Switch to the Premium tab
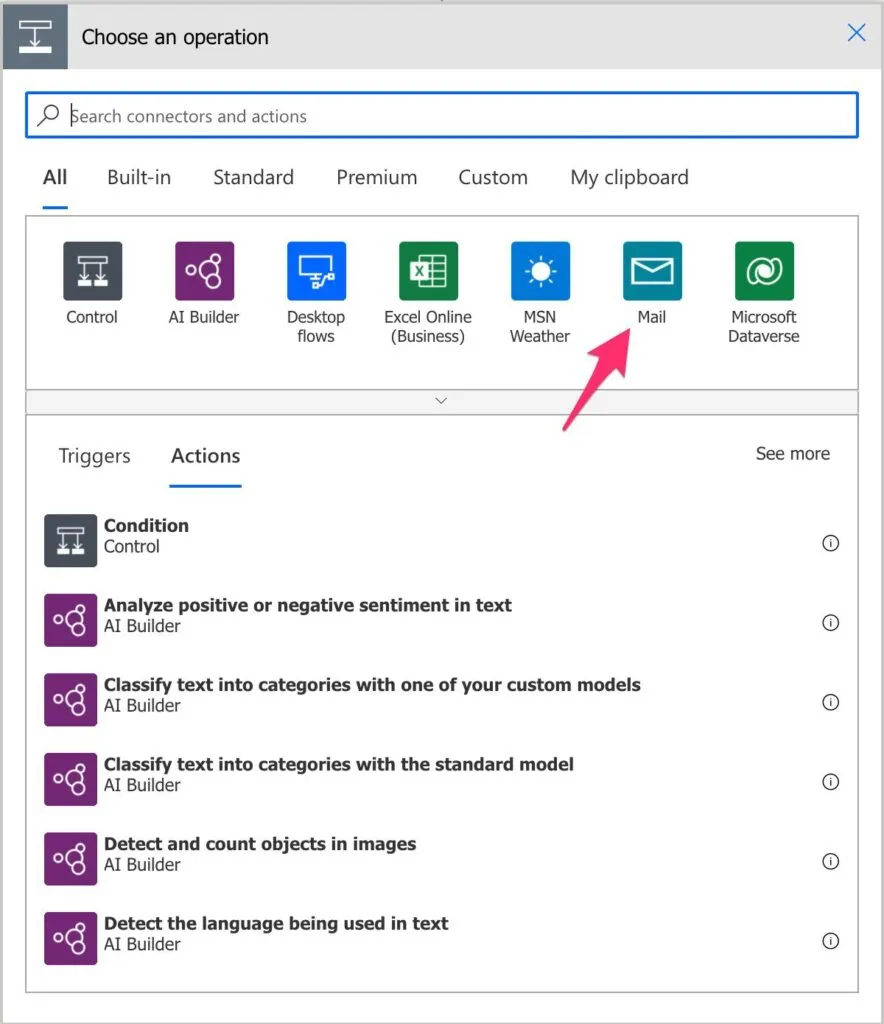The image size is (884, 1024). click(x=376, y=178)
